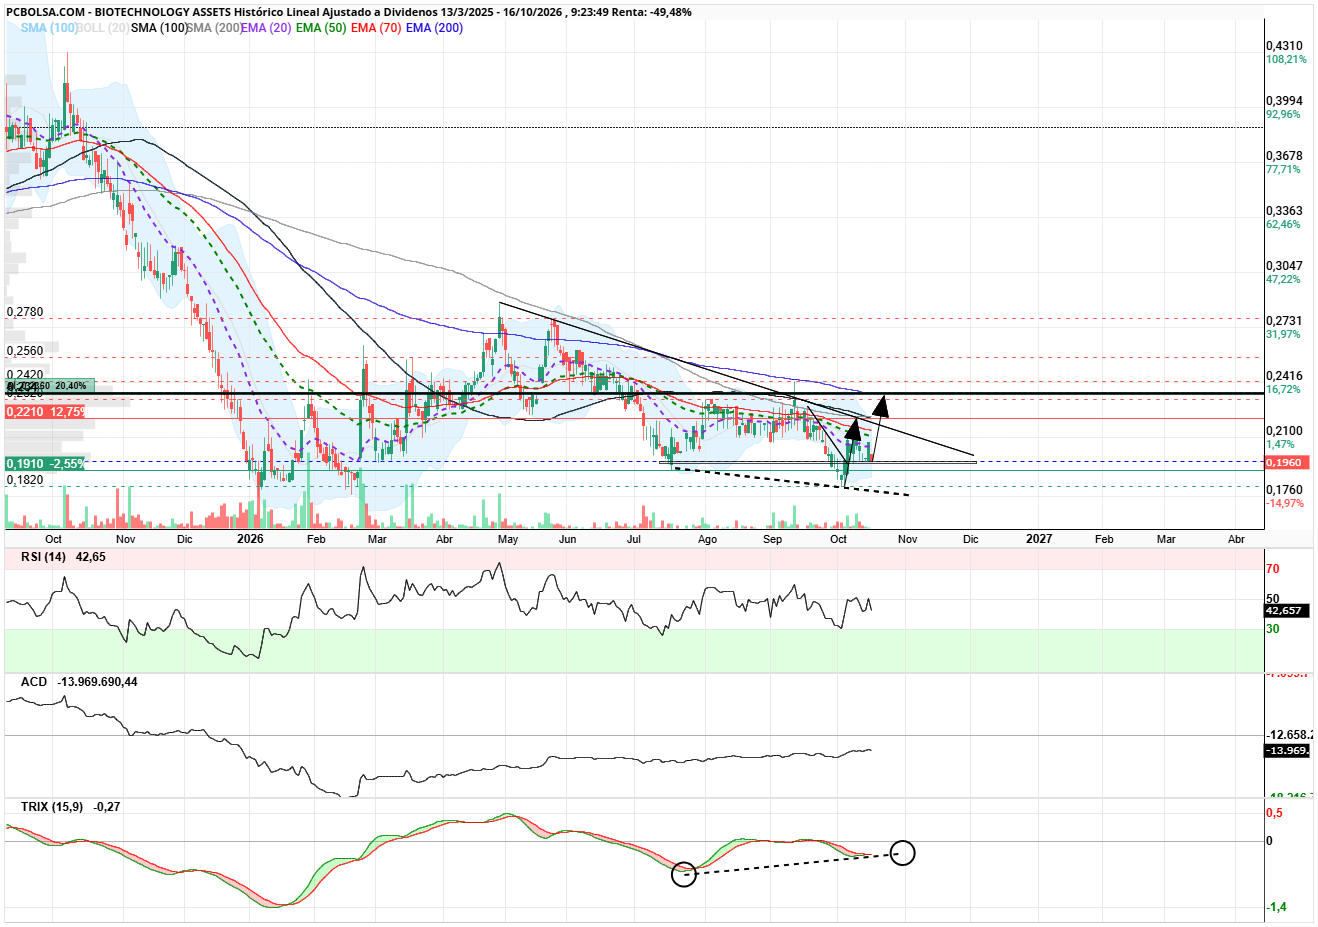The width and height of the screenshot is (1318, 927).
Task: Click the TRIX 0,5 scale label
Action: tap(1275, 813)
